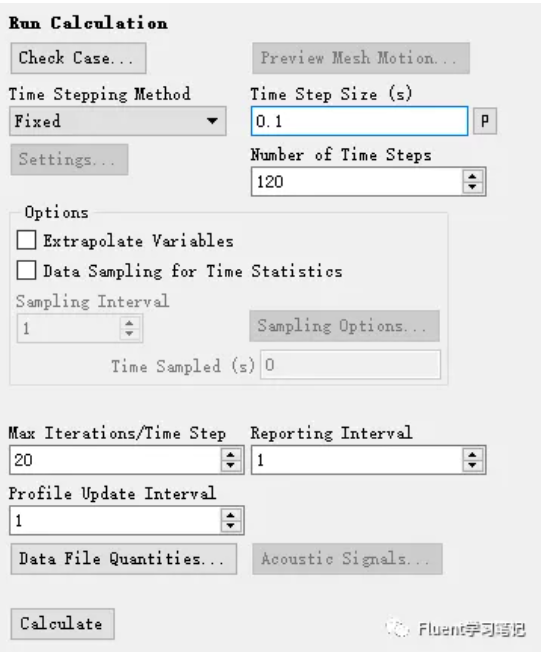Click the Calculate button
Image resolution: width=545 pixels, height=653 pixels.
(x=62, y=624)
